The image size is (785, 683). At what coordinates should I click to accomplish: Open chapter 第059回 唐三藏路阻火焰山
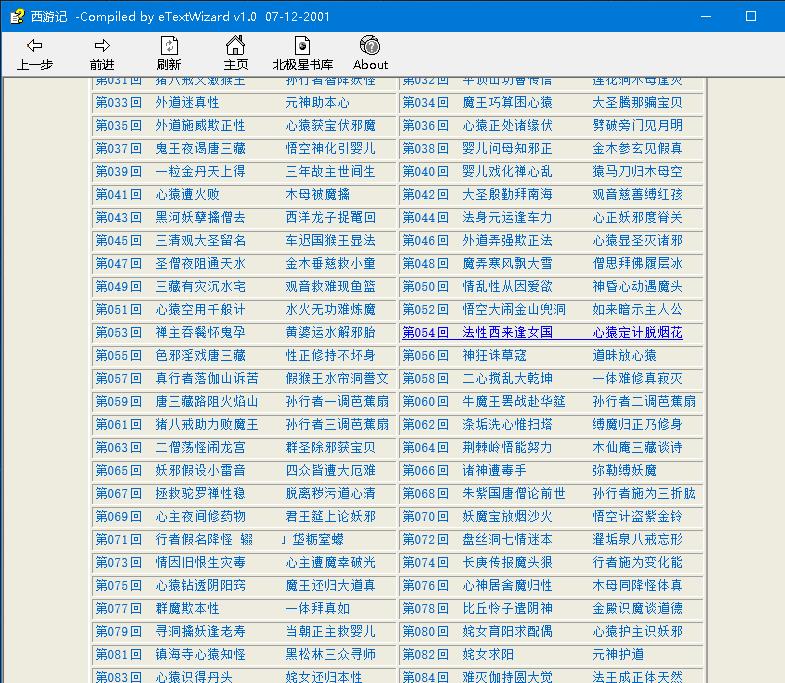click(242, 402)
